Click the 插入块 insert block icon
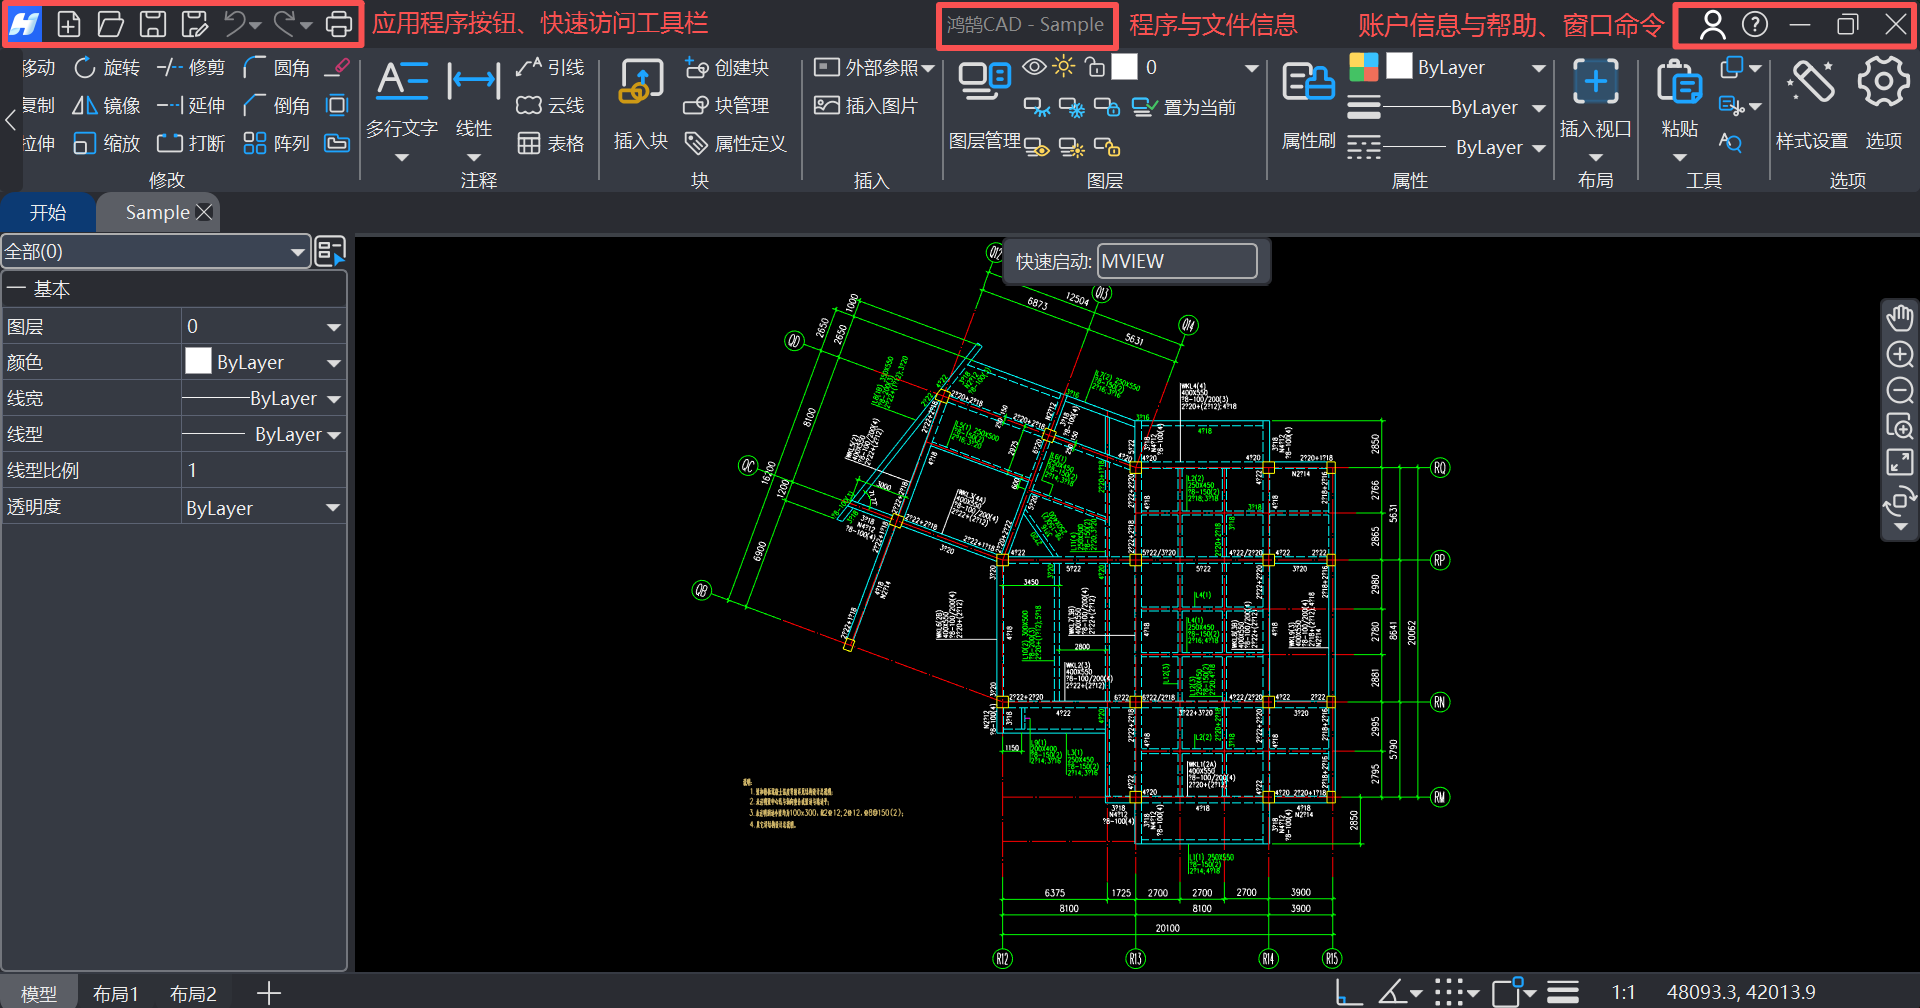This screenshot has height=1008, width=1920. click(640, 100)
